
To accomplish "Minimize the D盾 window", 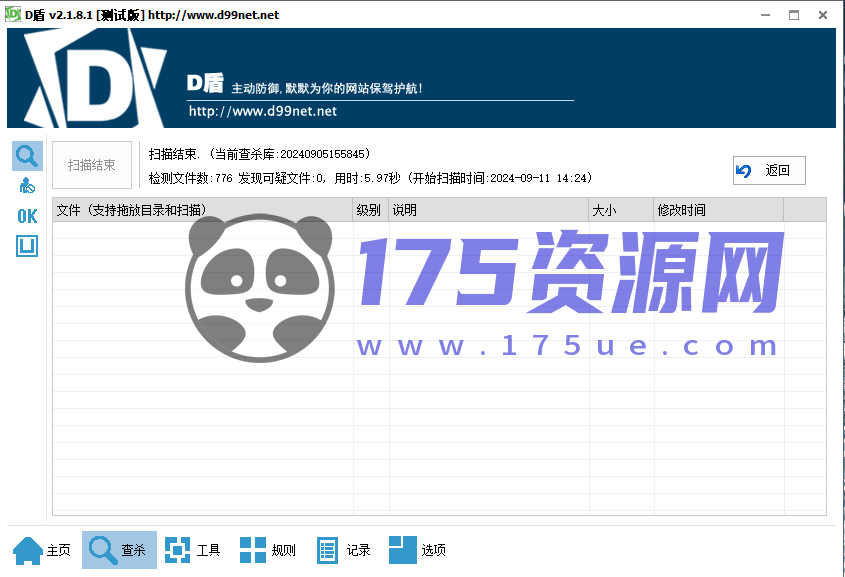I will (x=765, y=15).
